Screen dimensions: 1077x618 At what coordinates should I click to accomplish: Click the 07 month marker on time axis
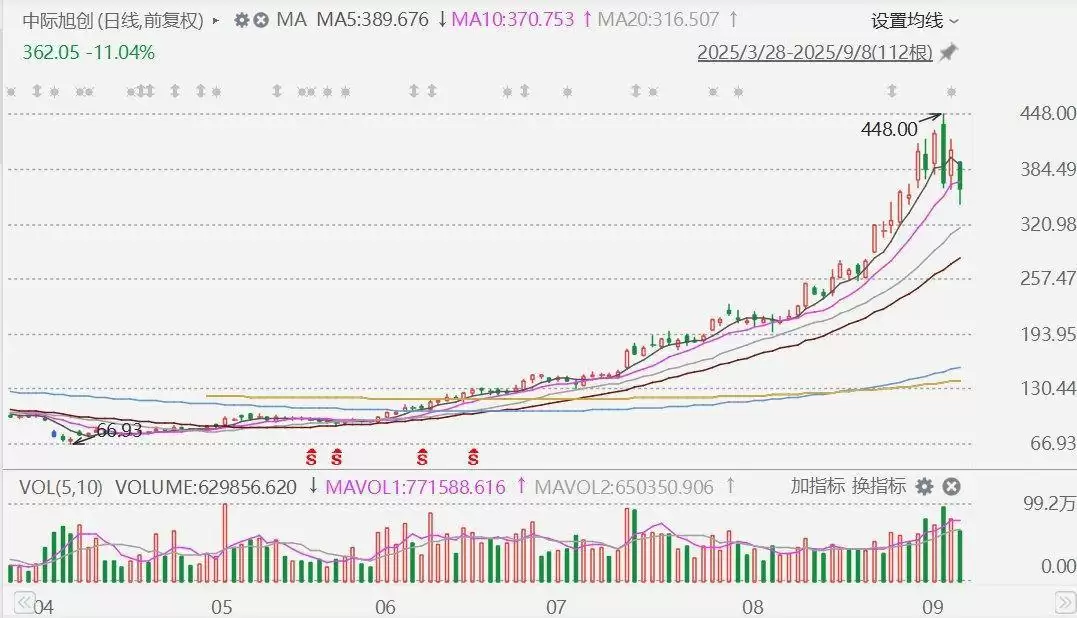click(x=556, y=606)
